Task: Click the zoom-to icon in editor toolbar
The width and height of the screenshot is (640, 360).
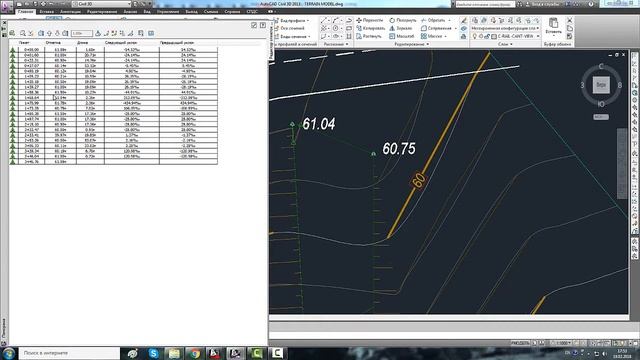Action: click(23, 33)
